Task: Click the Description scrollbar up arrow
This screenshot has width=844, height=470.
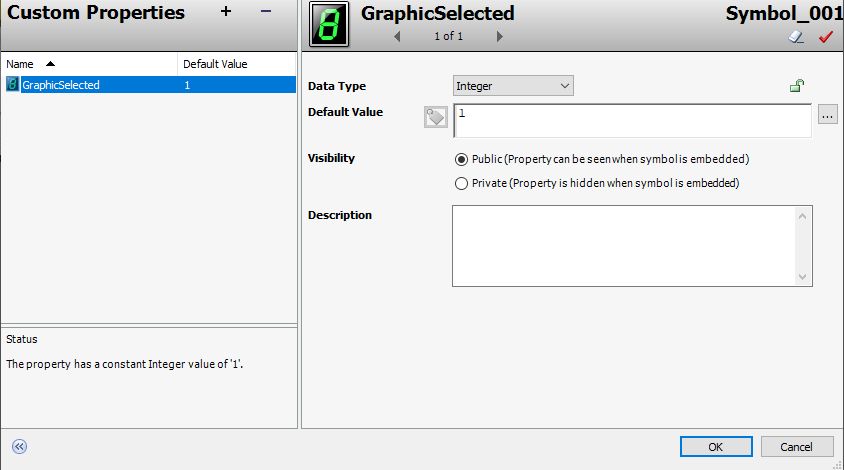Action: pyautogui.click(x=803, y=216)
